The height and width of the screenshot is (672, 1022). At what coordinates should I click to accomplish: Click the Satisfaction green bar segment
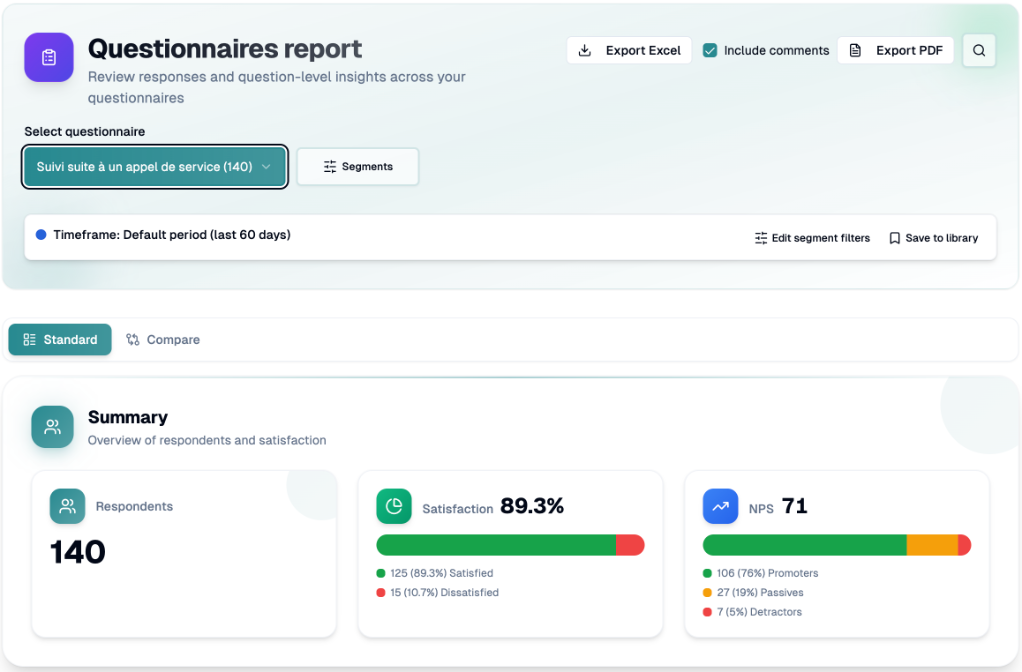click(496, 545)
